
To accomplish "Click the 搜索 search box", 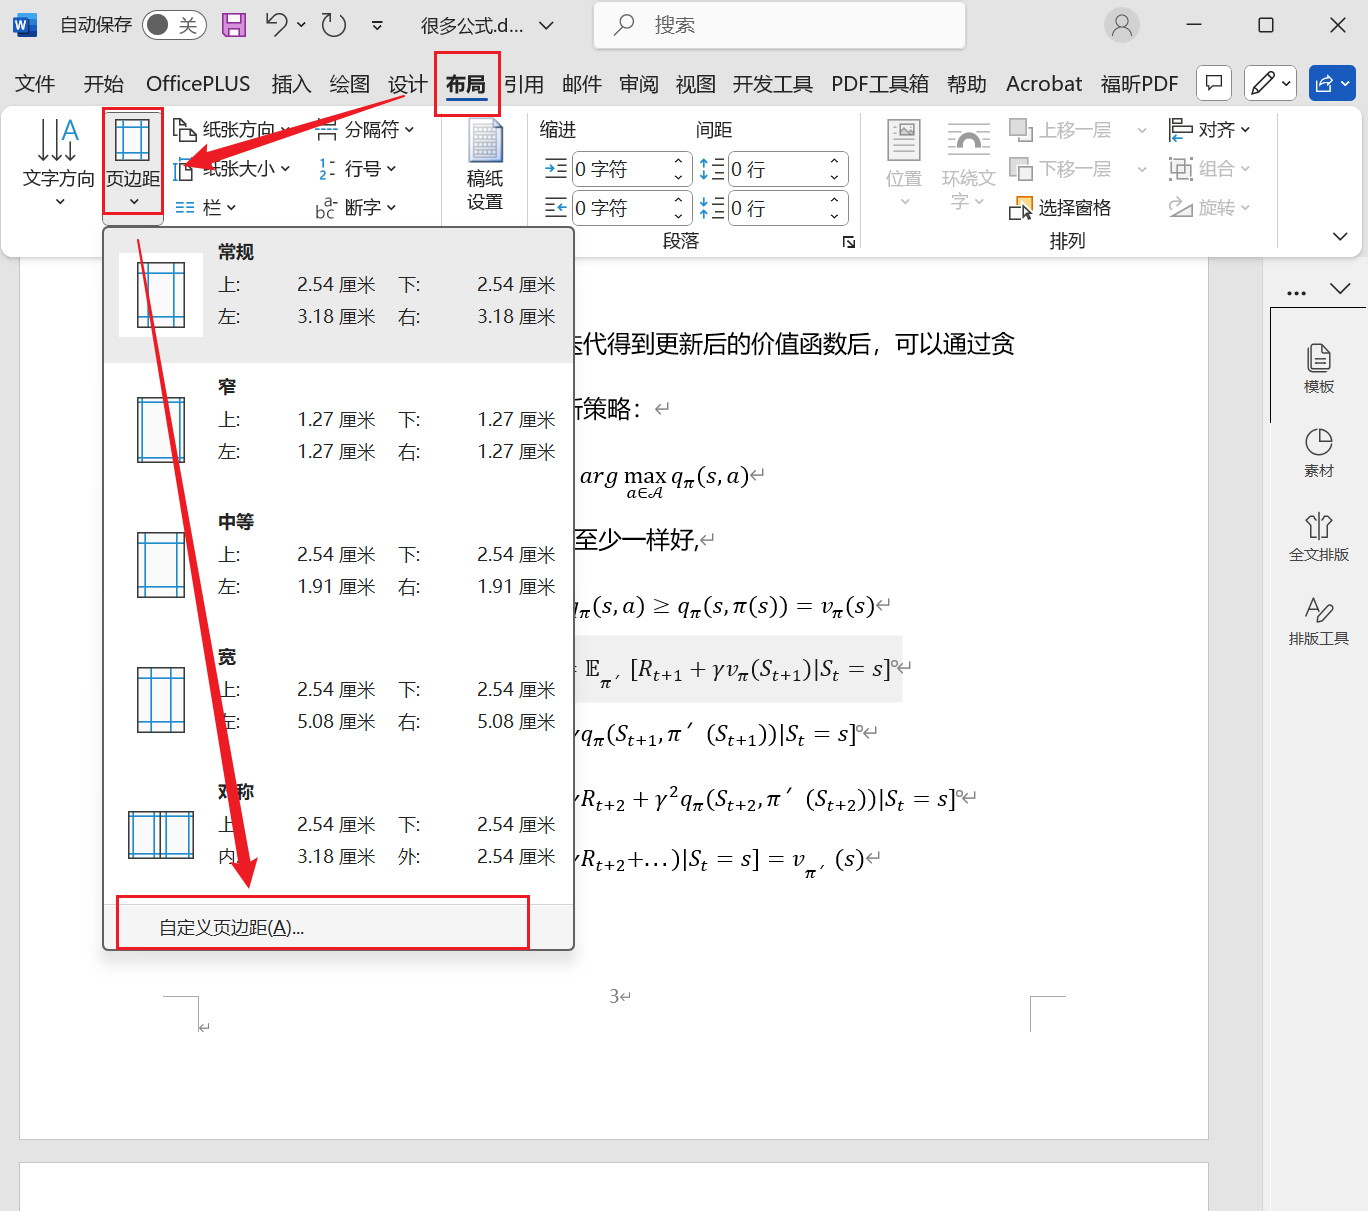I will tap(779, 25).
